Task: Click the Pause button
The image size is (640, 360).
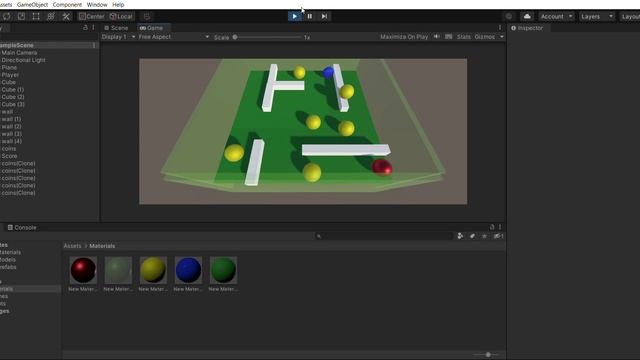Action: 309,16
